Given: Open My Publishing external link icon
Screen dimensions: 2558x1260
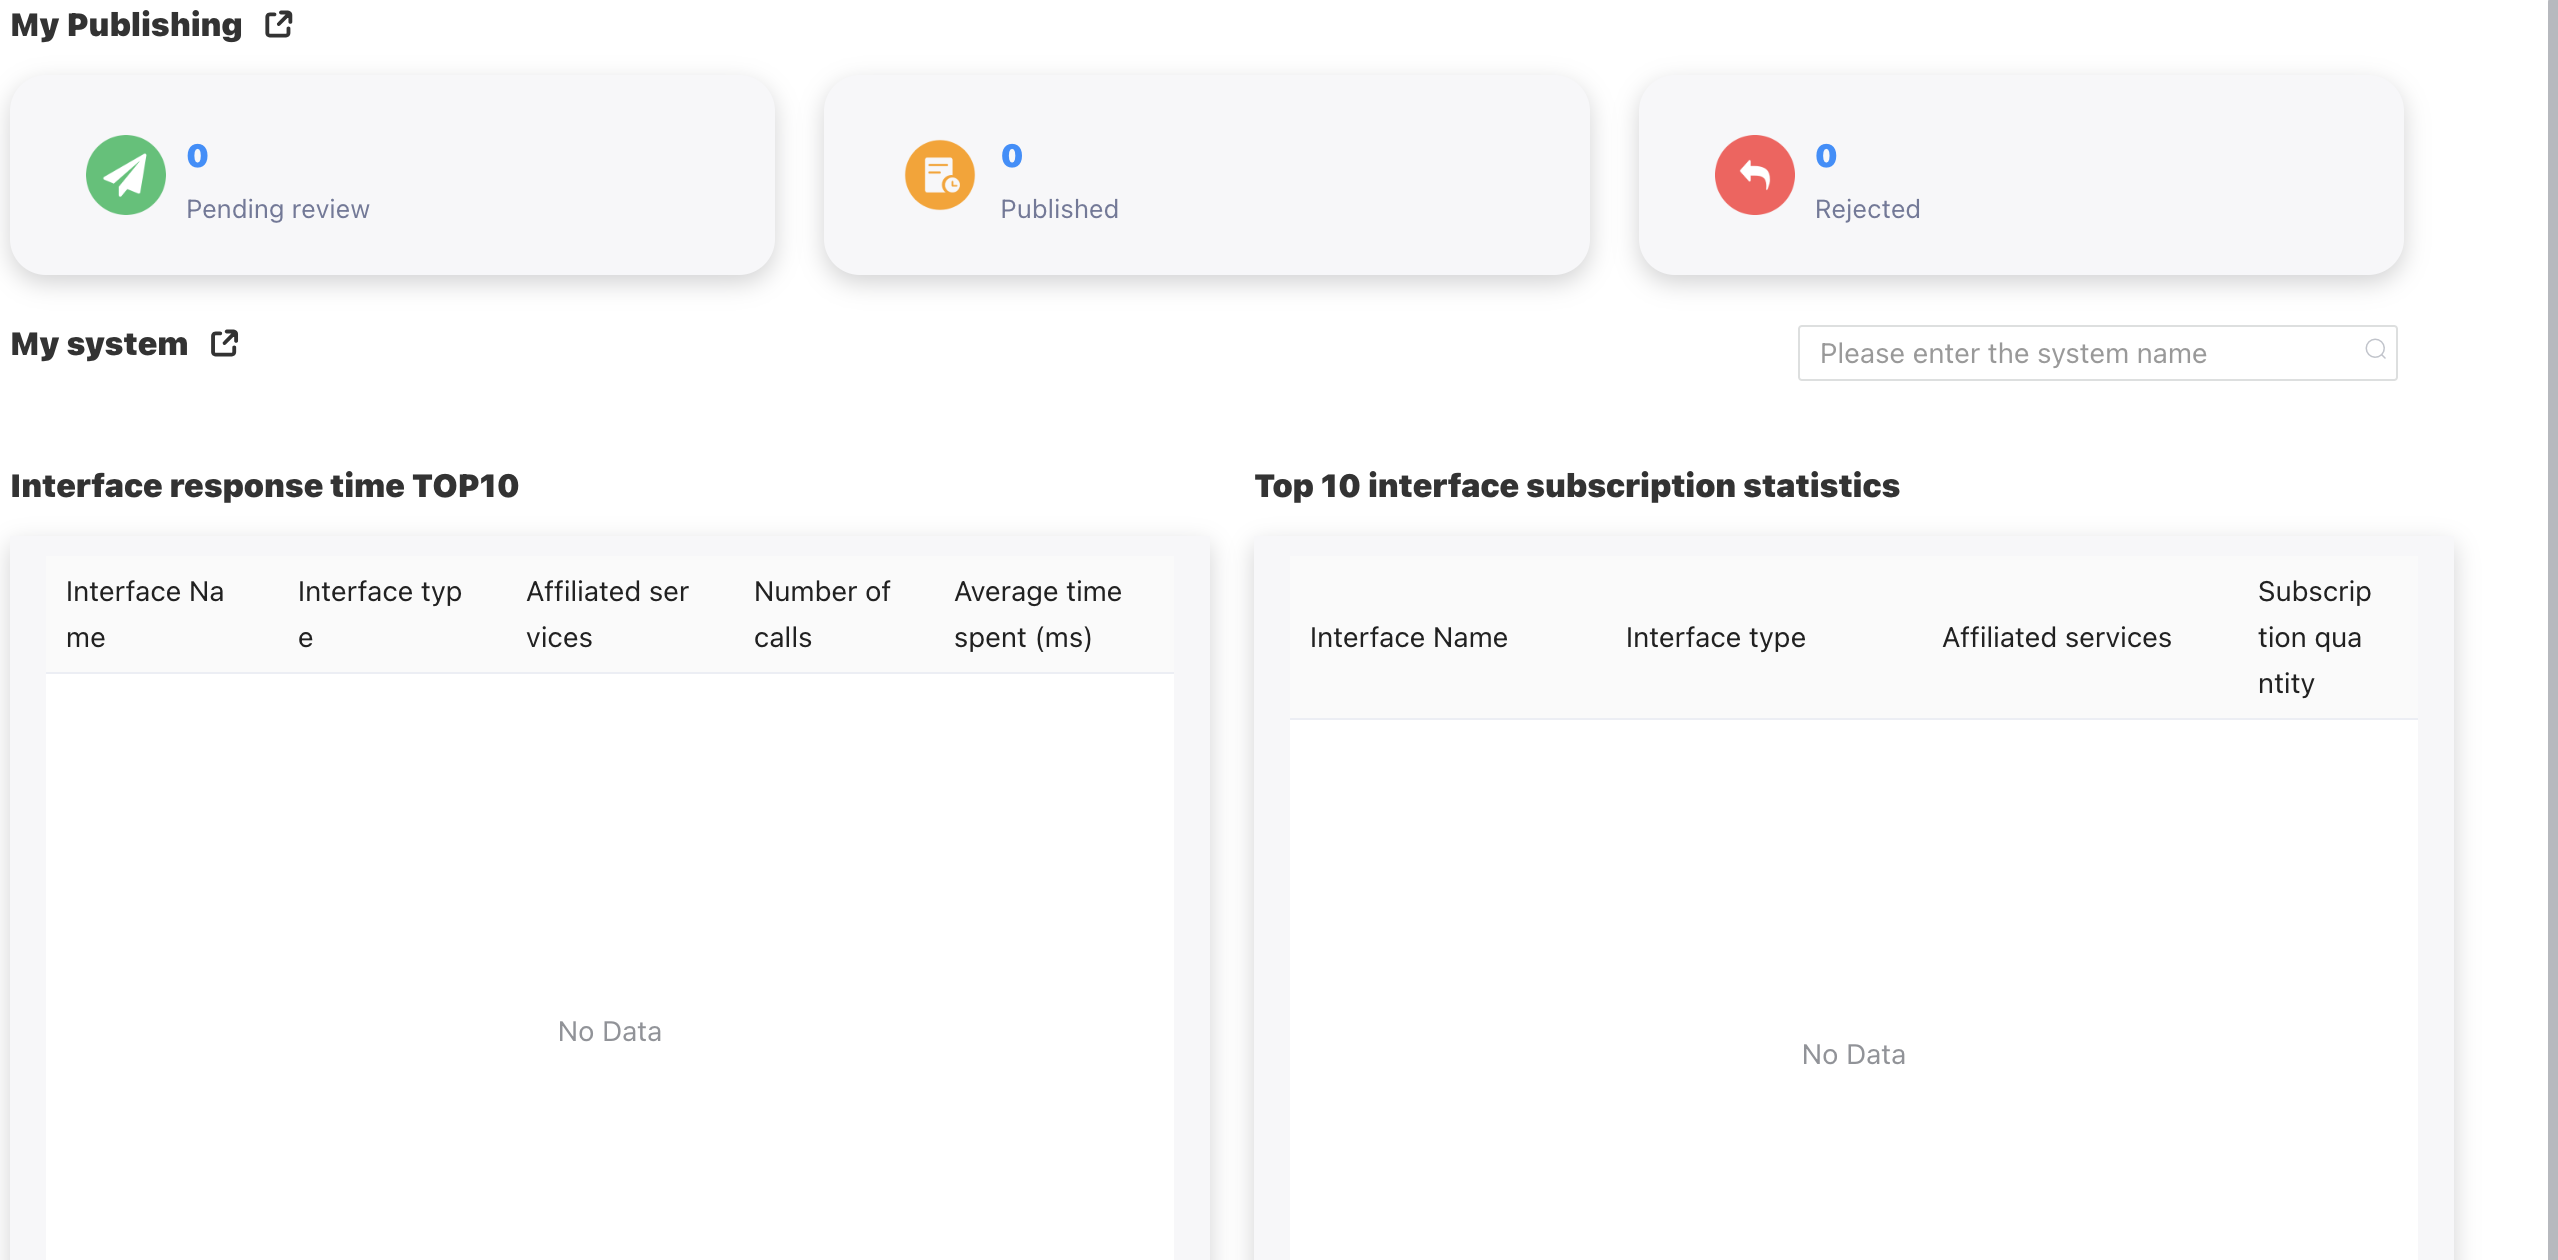Looking at the screenshot, I should coord(279,24).
